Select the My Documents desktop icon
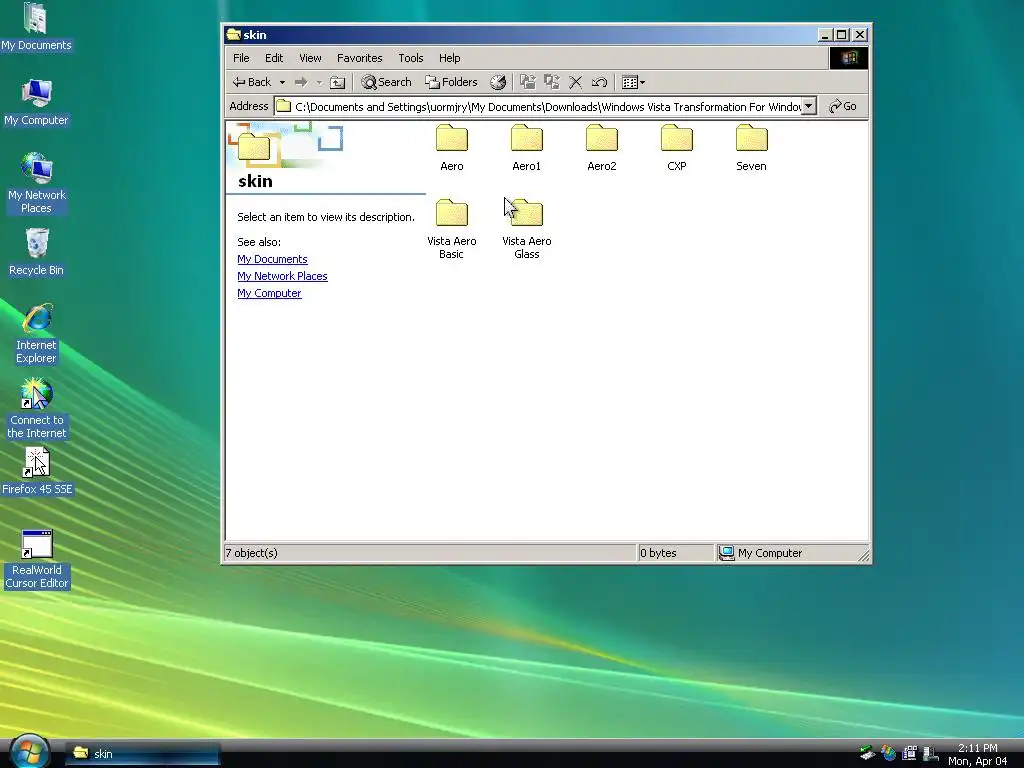The height and width of the screenshot is (768, 1024). click(x=36, y=27)
